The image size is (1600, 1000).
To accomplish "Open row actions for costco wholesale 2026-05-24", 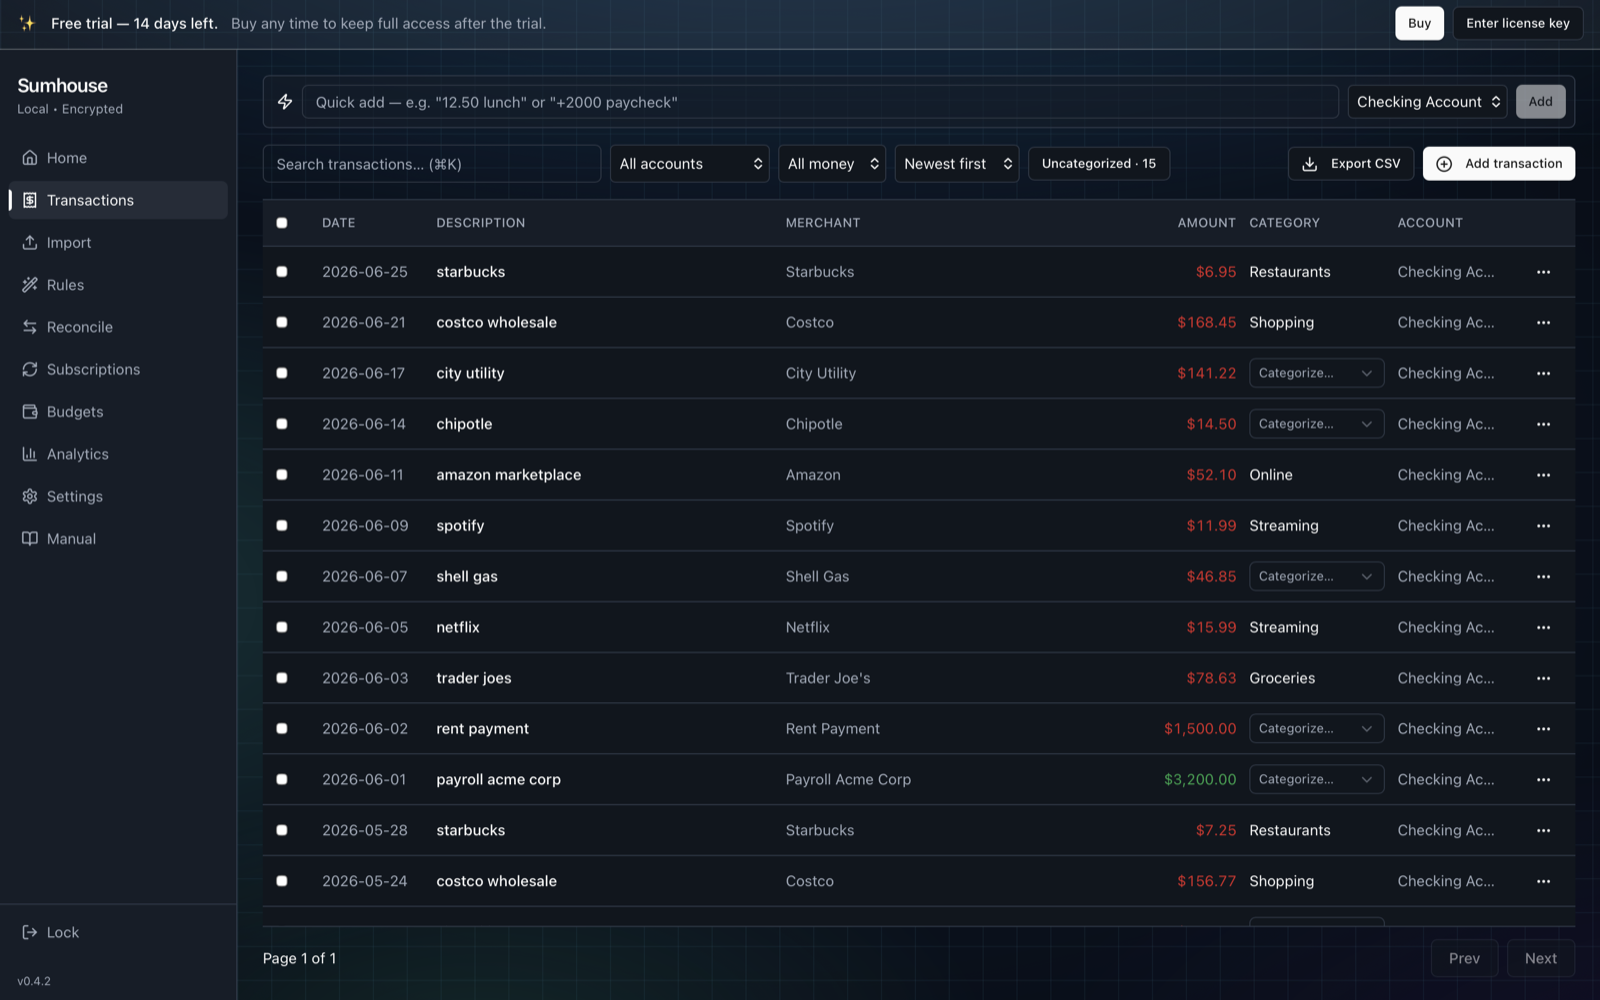I will pyautogui.click(x=1543, y=881).
